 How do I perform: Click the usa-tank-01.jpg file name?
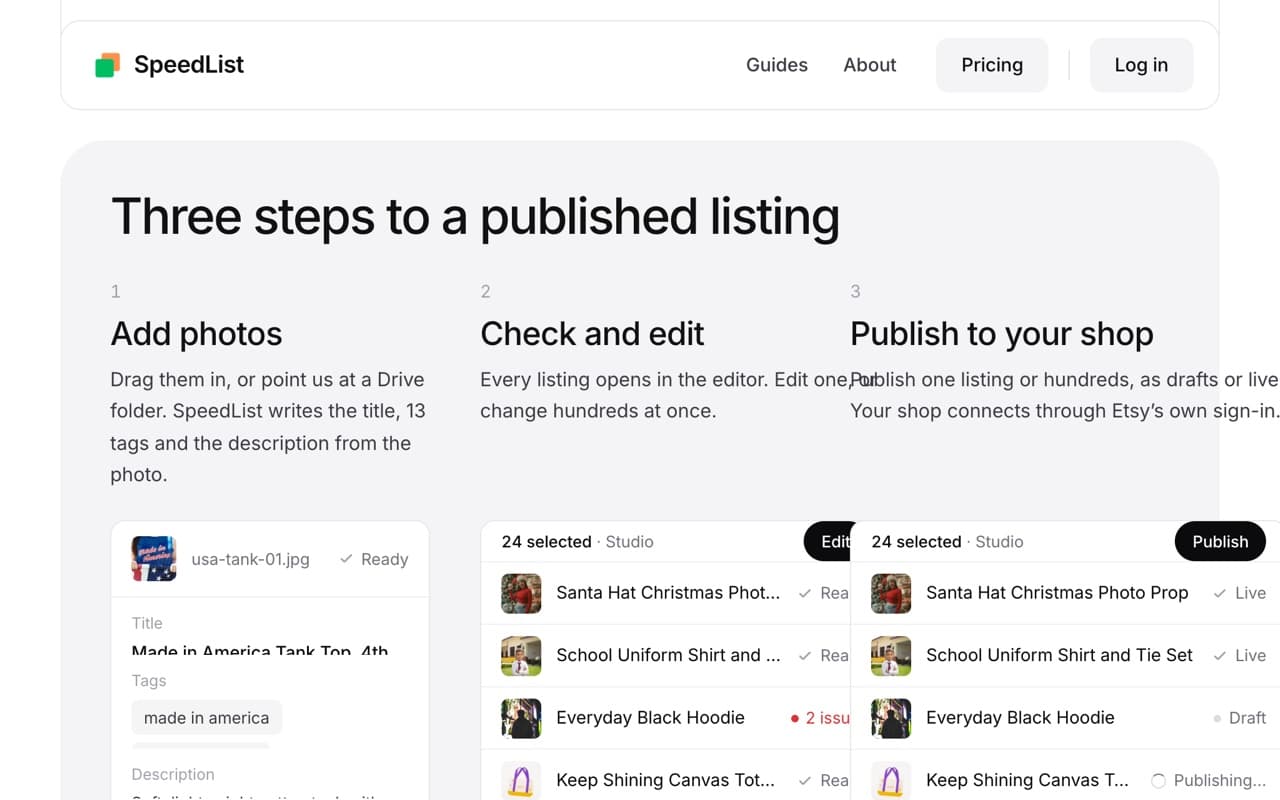coord(250,559)
